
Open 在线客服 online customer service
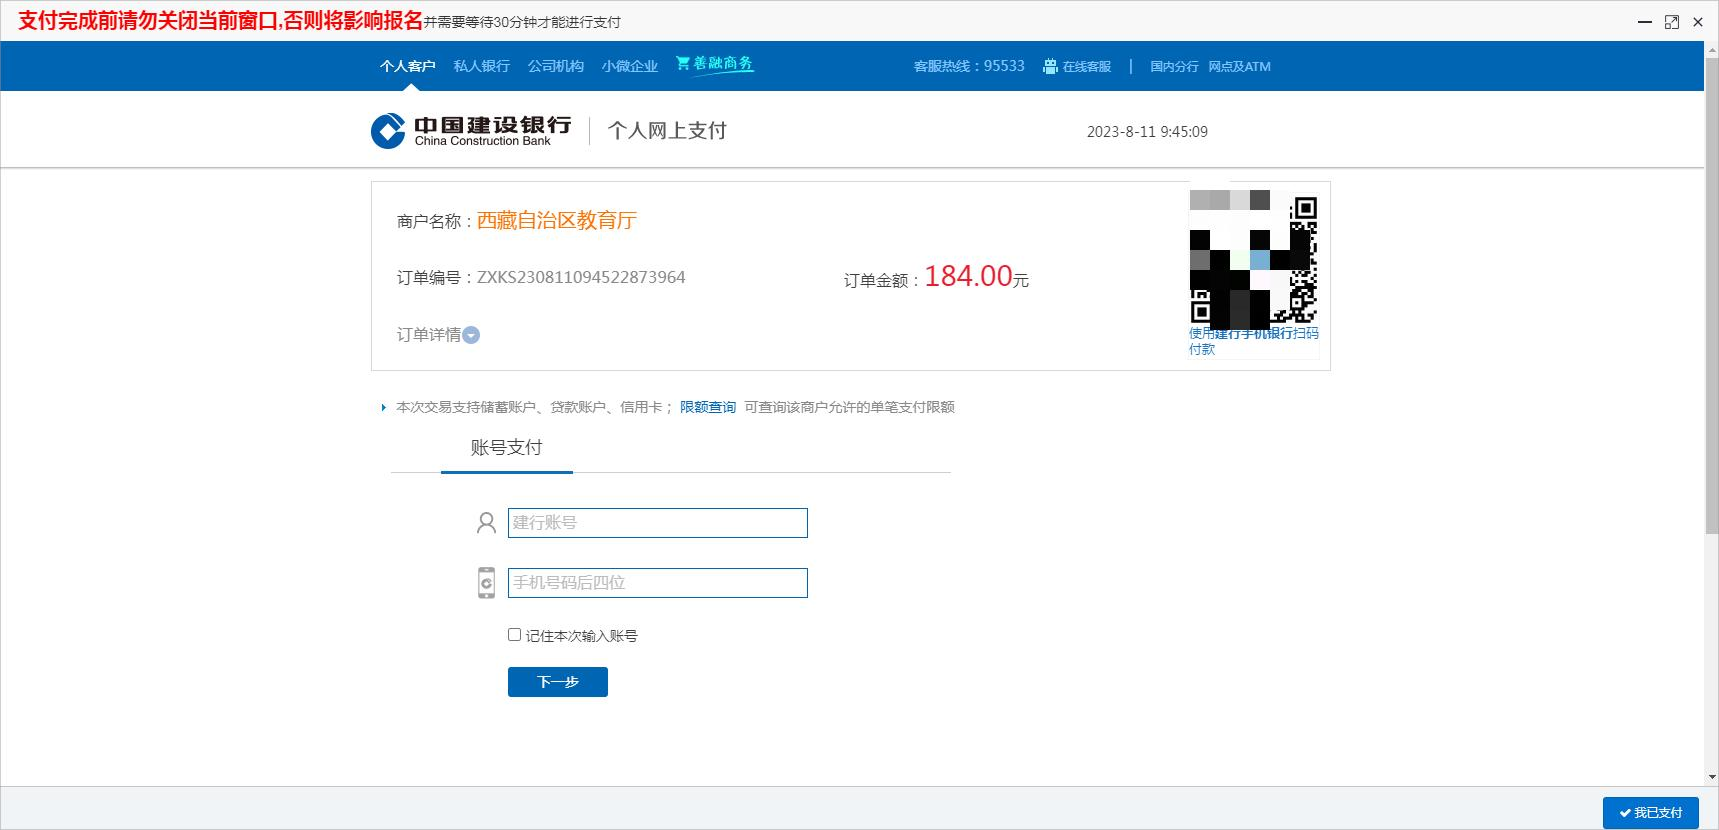[x=1077, y=67]
